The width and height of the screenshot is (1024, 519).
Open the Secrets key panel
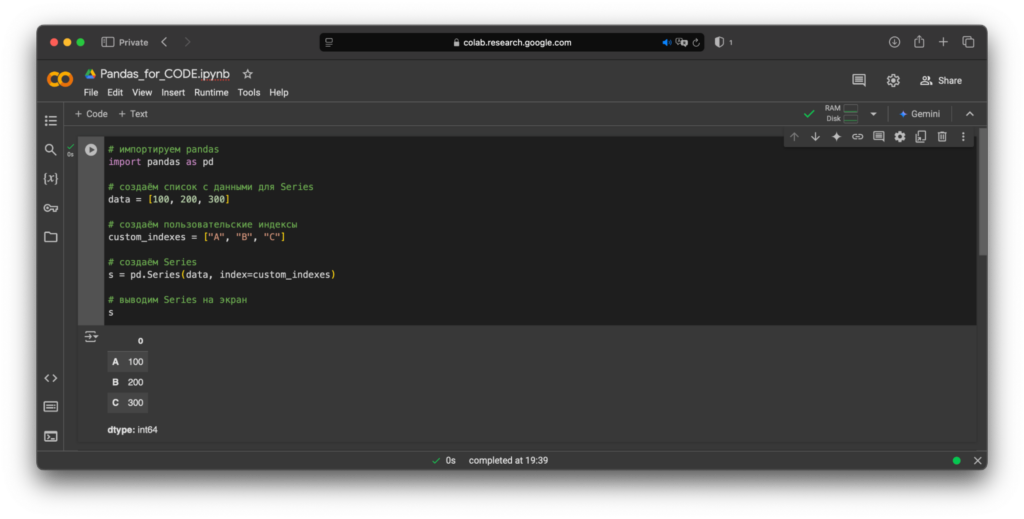[51, 208]
